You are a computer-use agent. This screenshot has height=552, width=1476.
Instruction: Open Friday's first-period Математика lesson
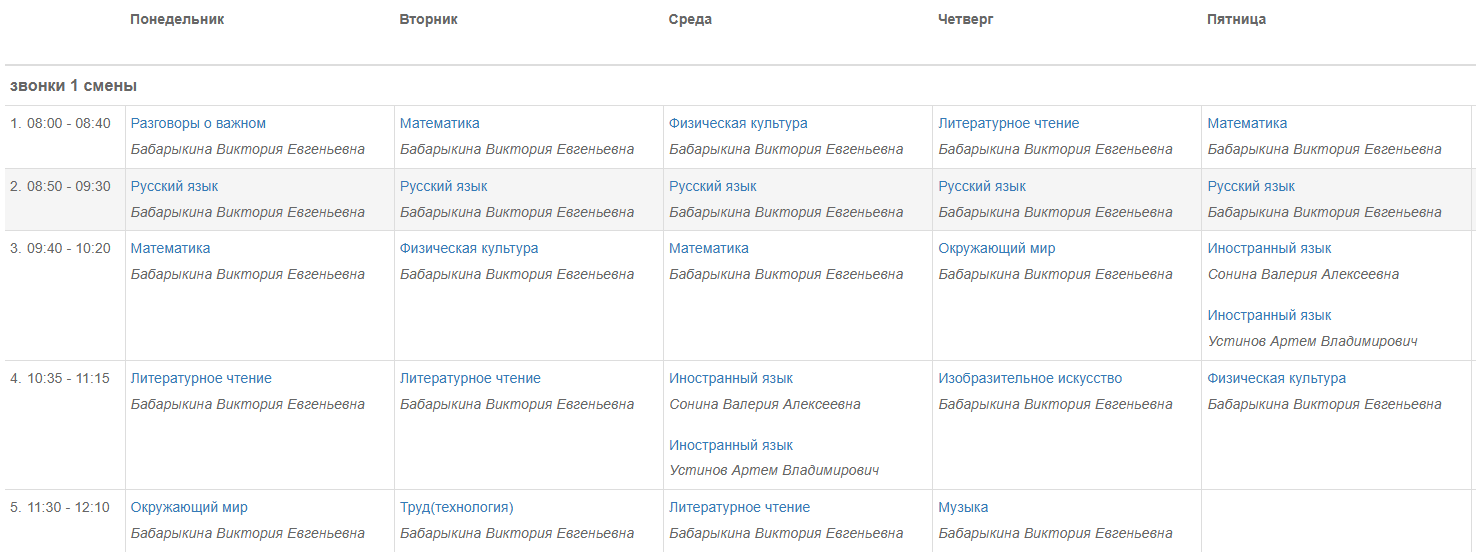click(1247, 123)
